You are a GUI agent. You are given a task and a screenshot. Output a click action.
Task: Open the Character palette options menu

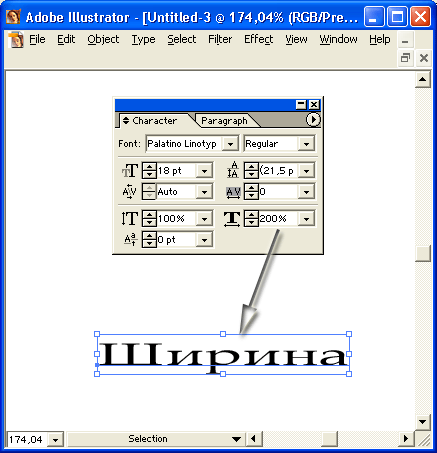click(x=313, y=120)
